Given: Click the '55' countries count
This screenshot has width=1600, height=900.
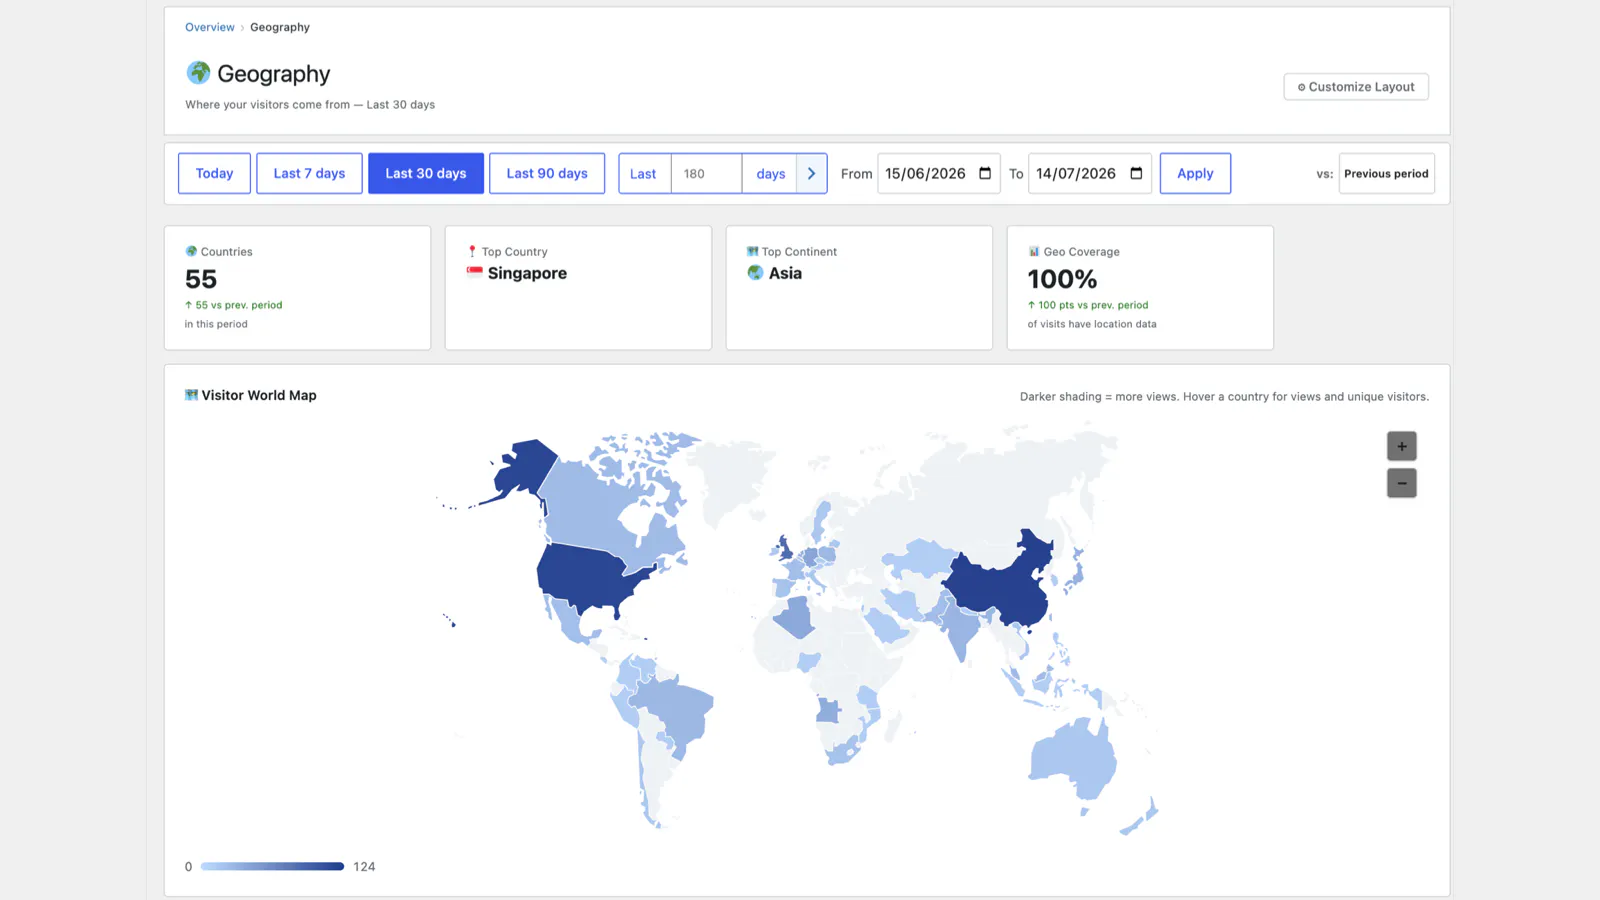Looking at the screenshot, I should click(201, 279).
